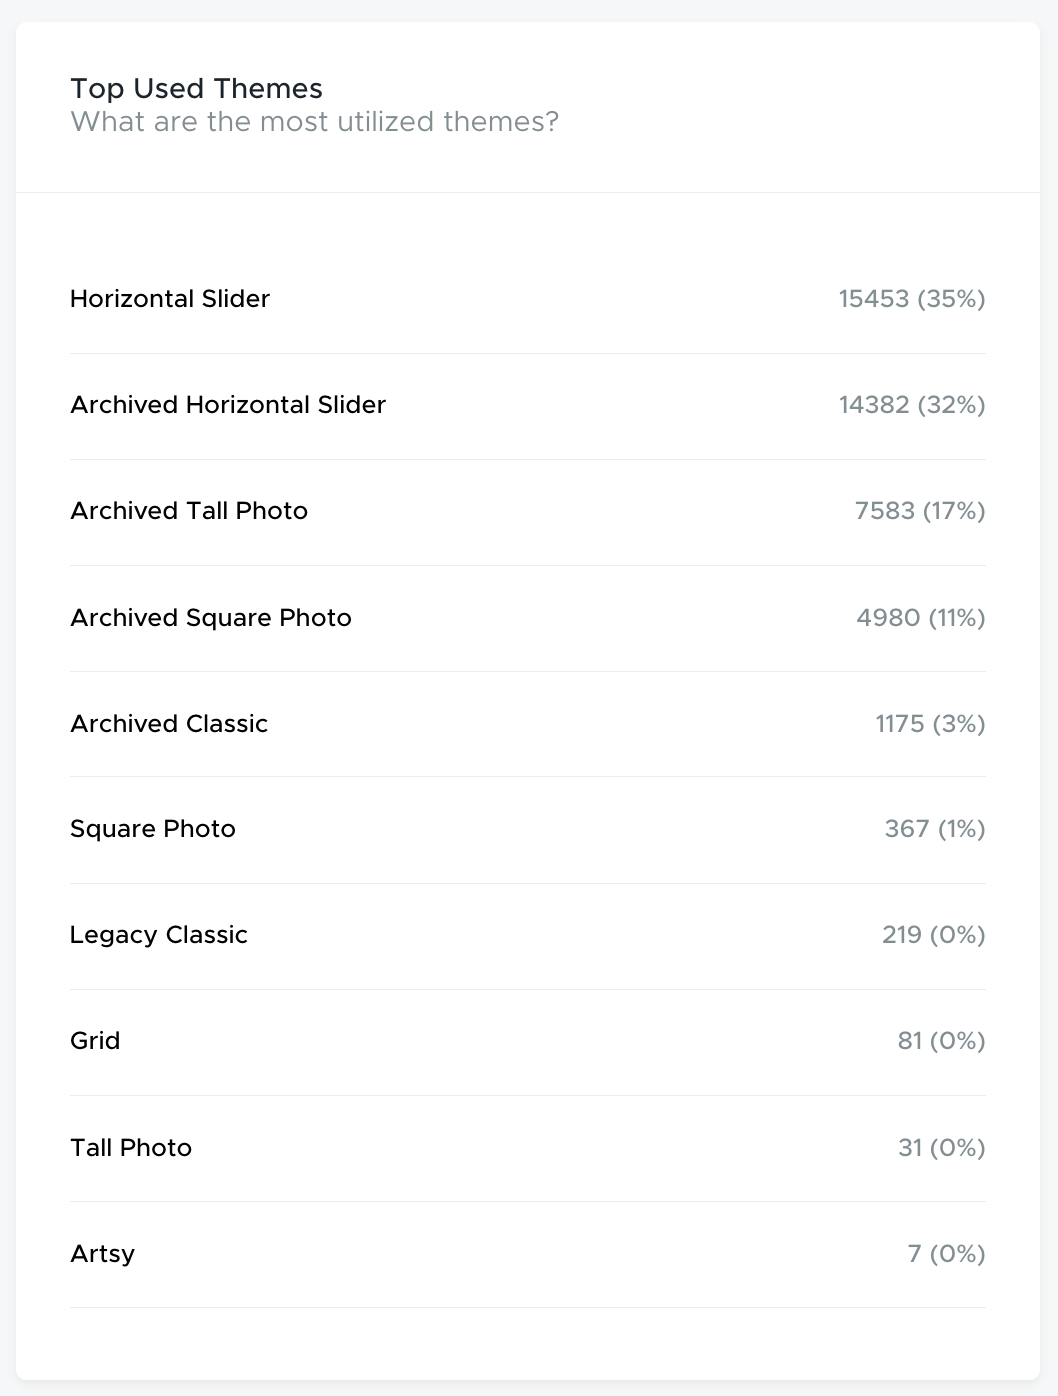Select the 81 (0%) Grid count
Image resolution: width=1058 pixels, height=1396 pixels.
941,1041
